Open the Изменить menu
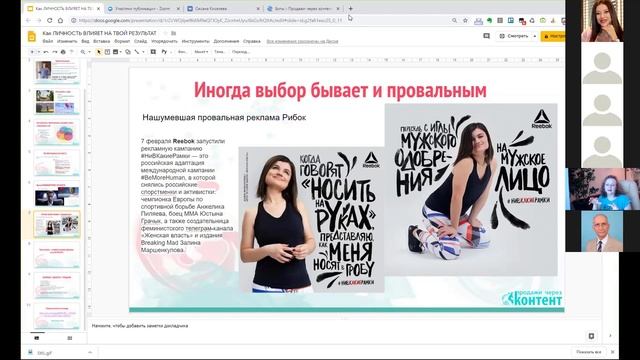Image resolution: width=640 pixels, height=360 pixels. click(67, 41)
